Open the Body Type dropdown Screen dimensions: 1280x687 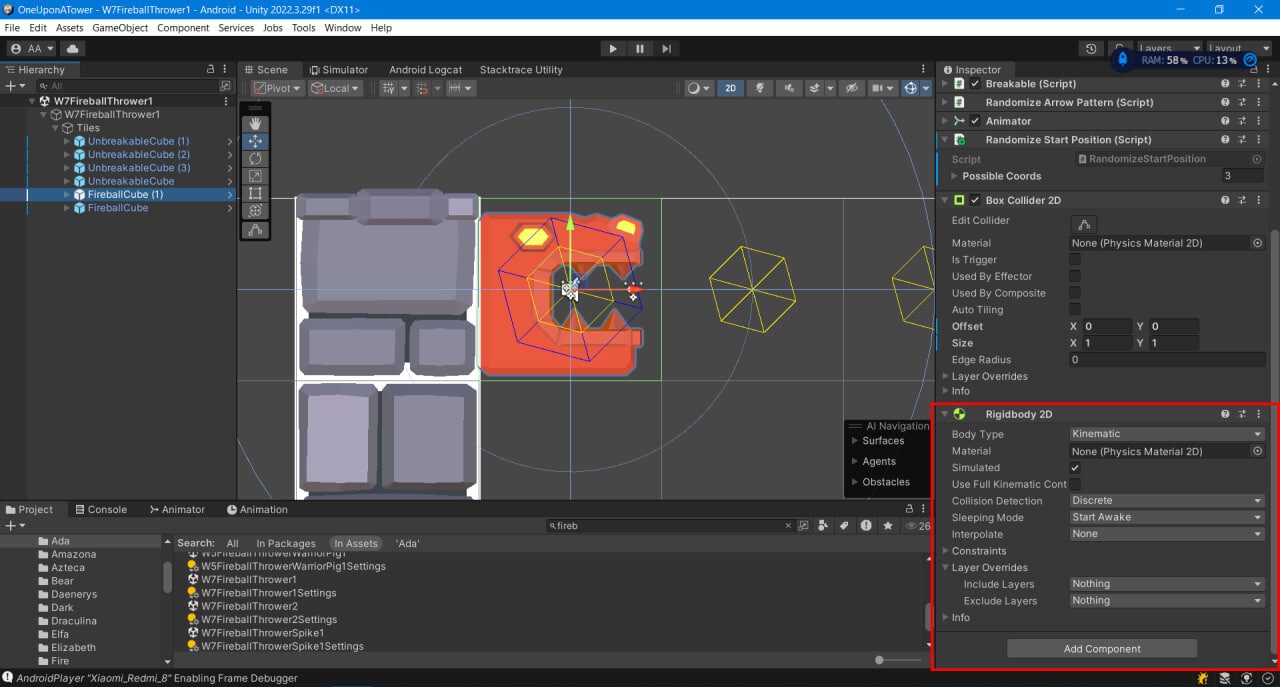1165,433
